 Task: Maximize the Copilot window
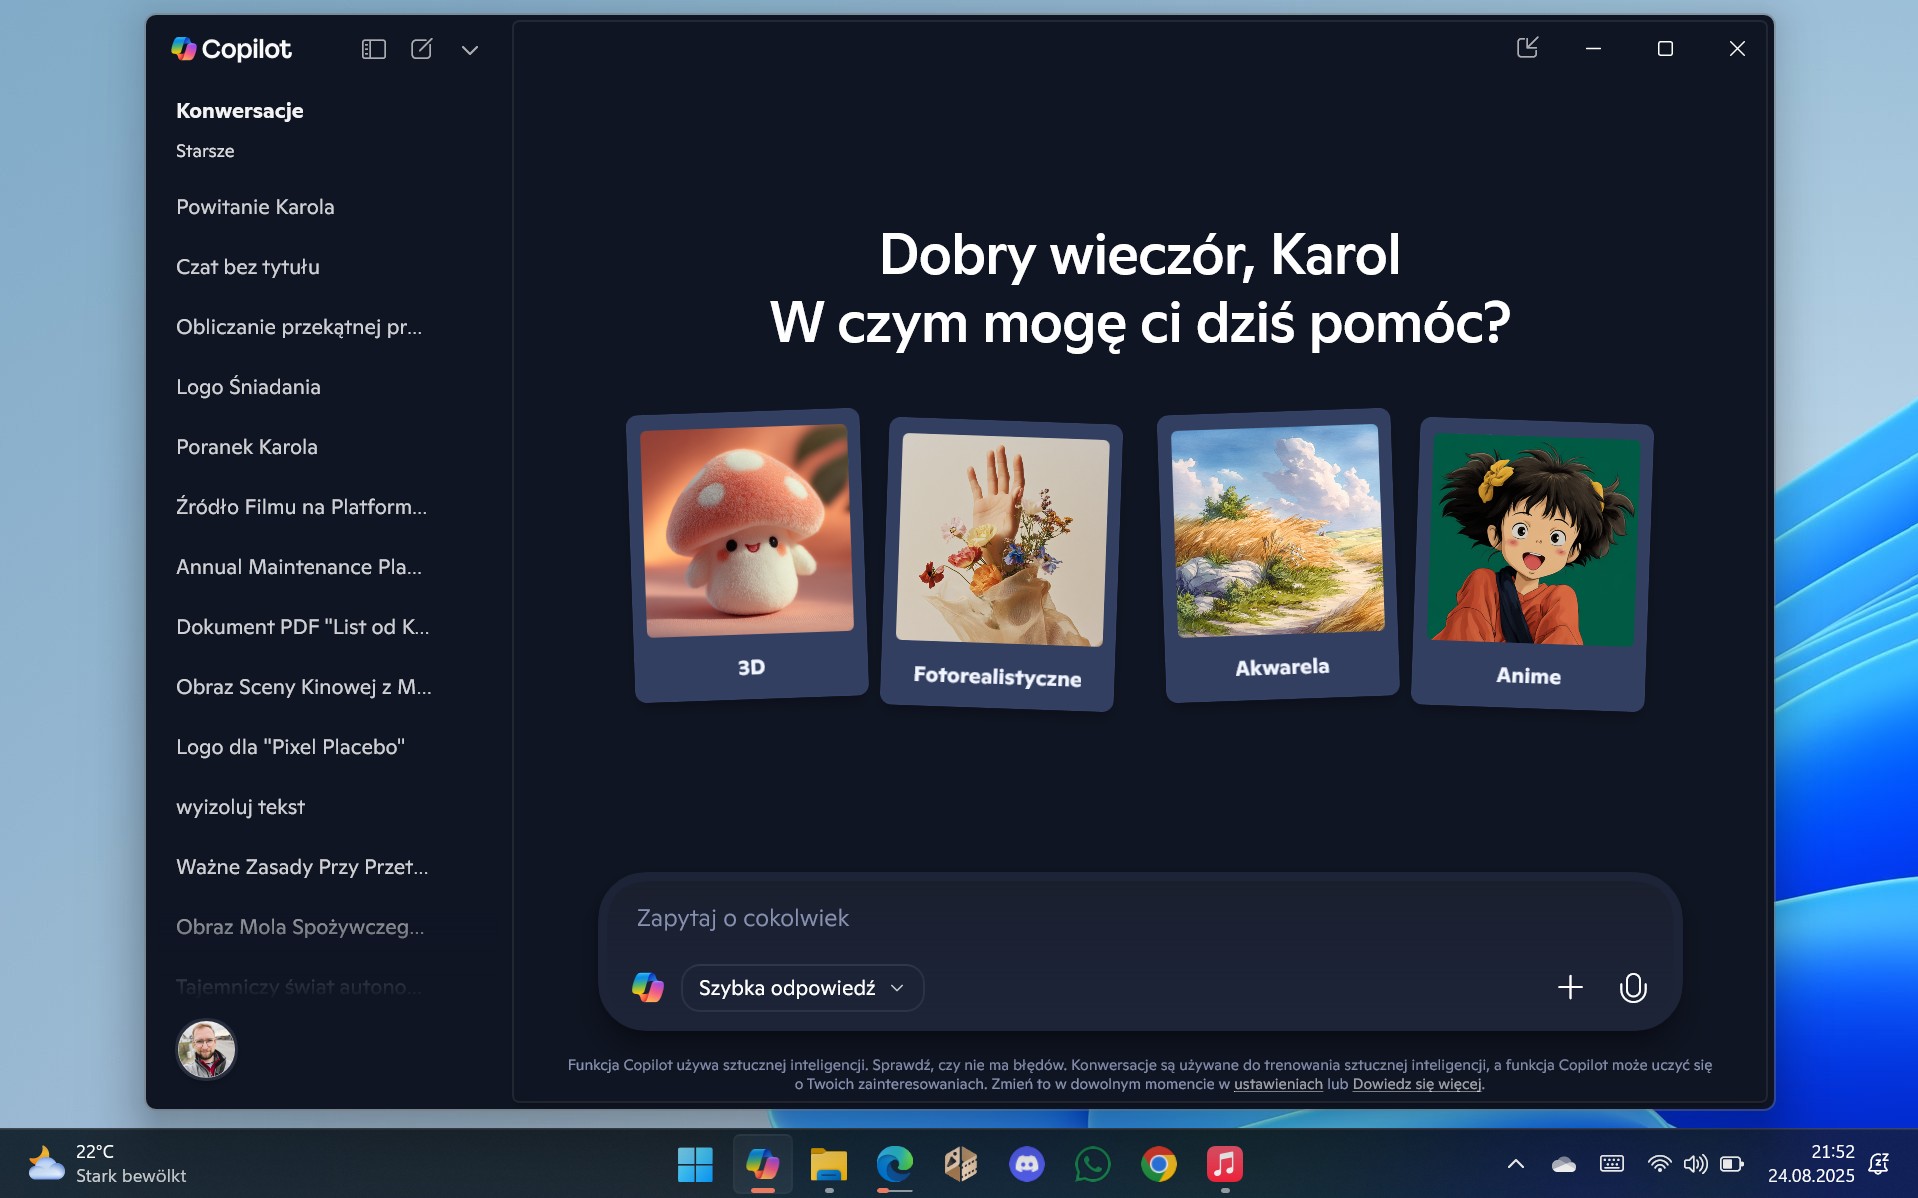pos(1665,48)
